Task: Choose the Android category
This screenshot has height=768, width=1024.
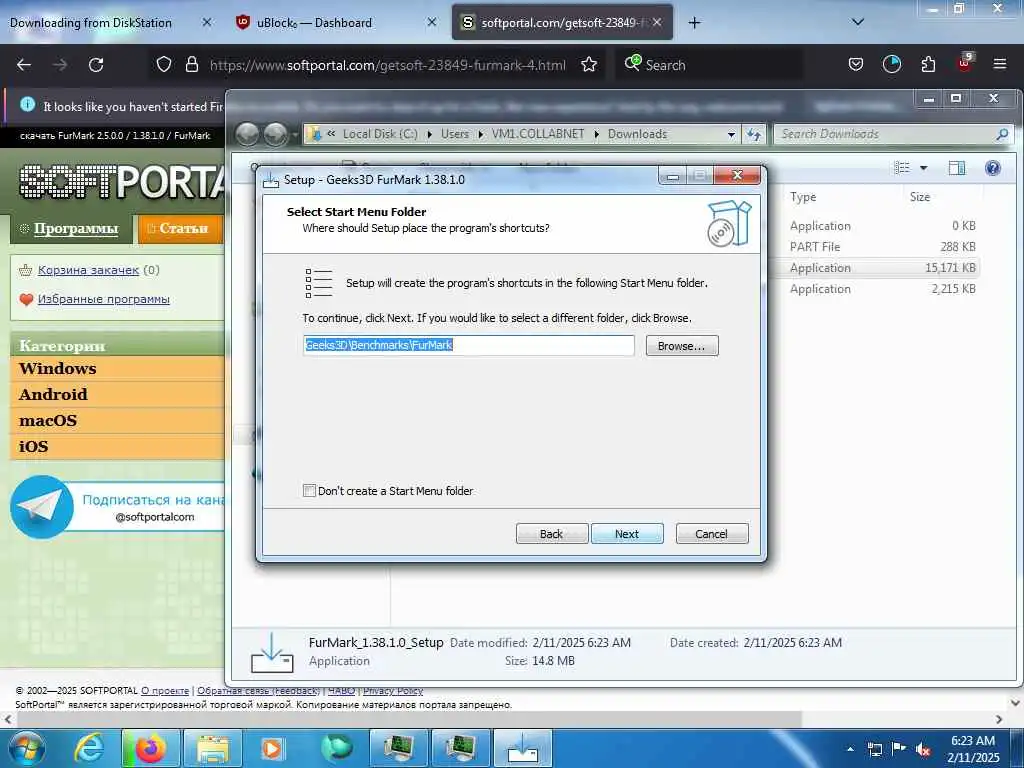Action: (53, 394)
